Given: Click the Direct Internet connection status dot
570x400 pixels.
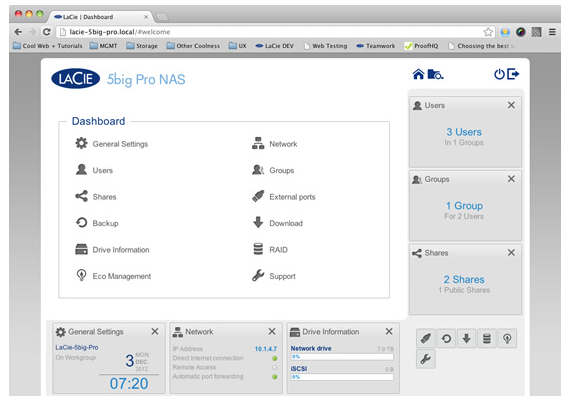Looking at the screenshot, I should click(274, 358).
